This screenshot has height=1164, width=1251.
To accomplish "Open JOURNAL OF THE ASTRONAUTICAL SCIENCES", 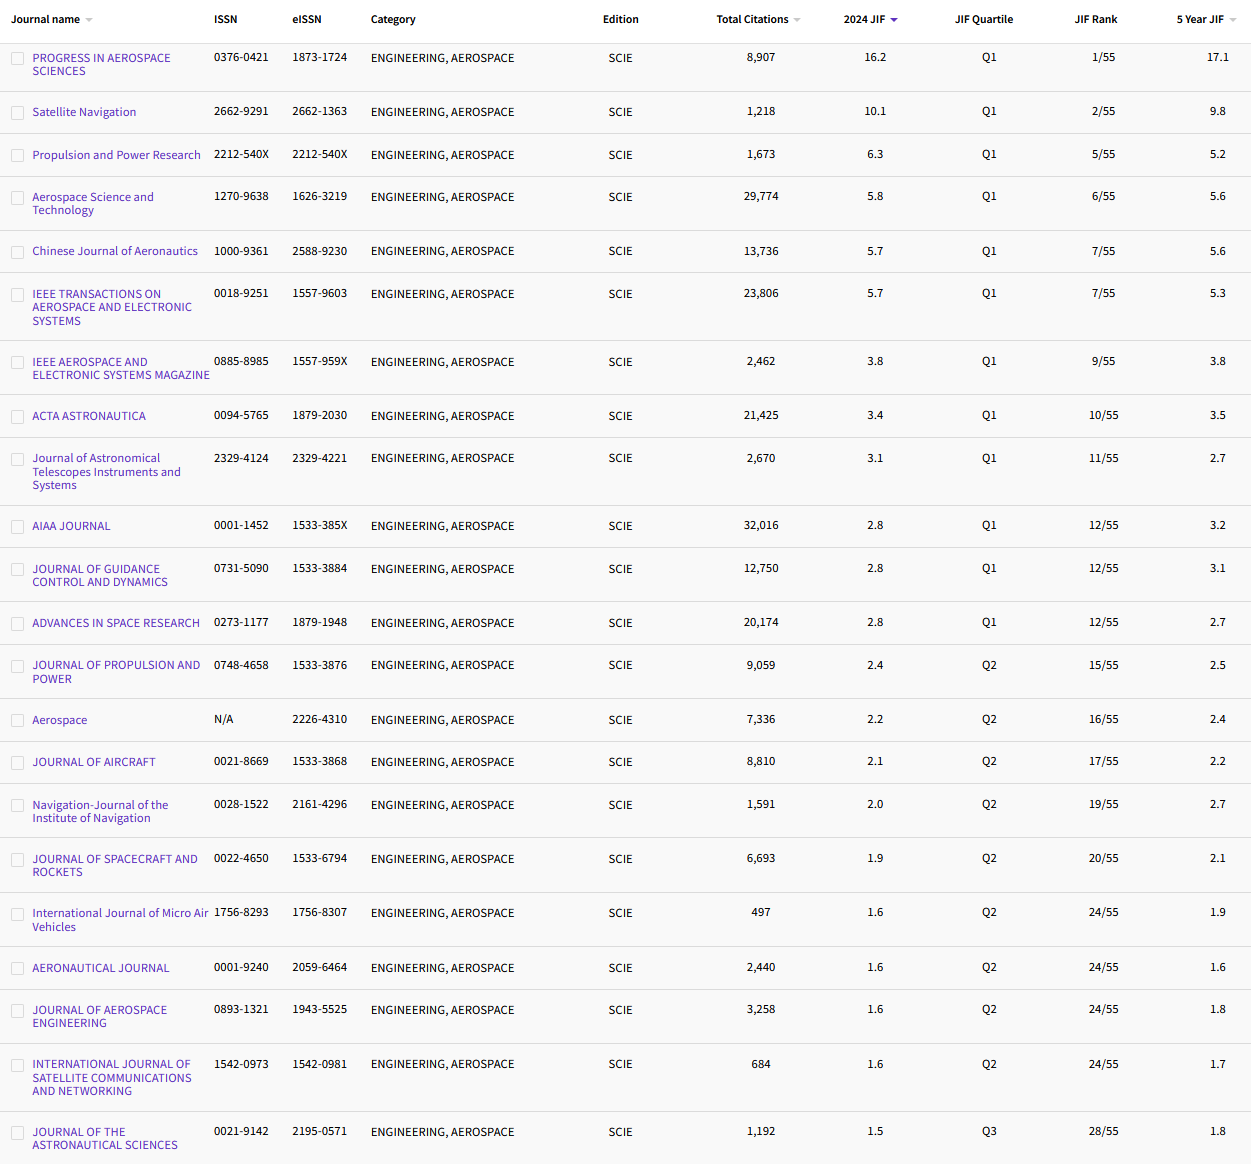I will [x=105, y=1138].
